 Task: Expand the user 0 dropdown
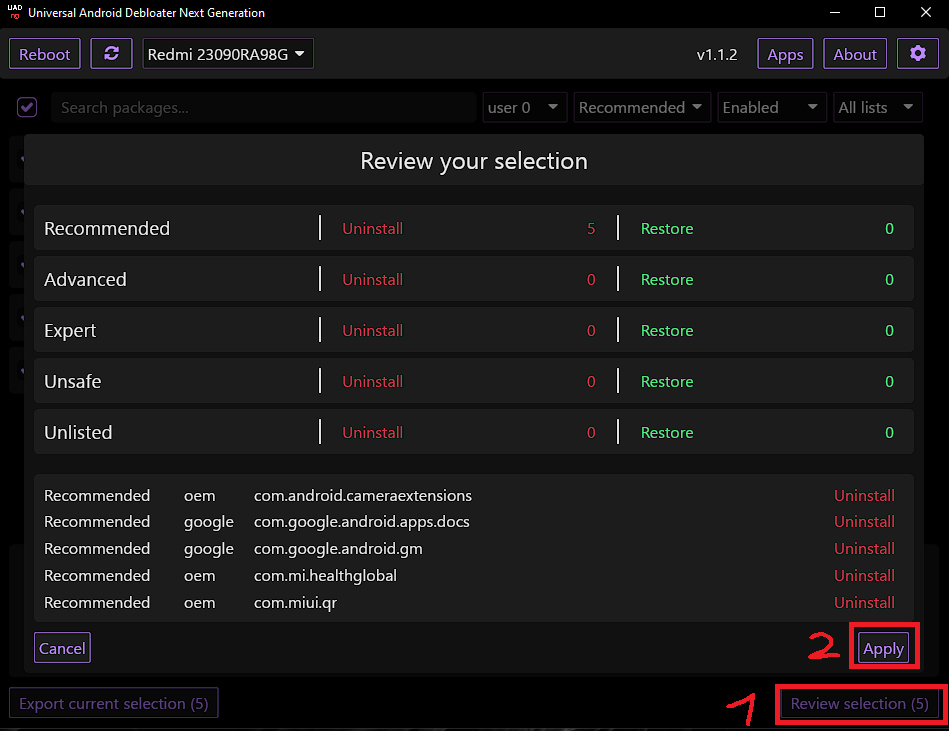pyautogui.click(x=525, y=107)
